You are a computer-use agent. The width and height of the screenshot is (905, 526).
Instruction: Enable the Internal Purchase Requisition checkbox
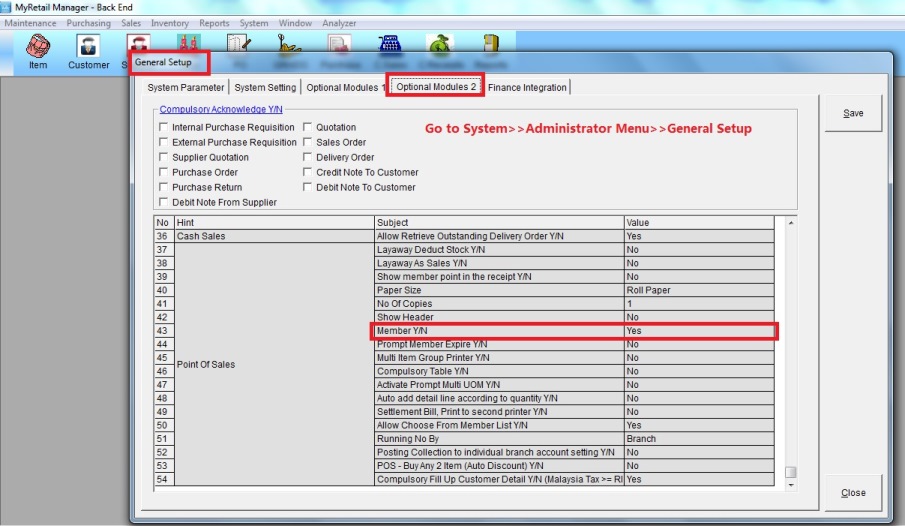click(x=164, y=128)
